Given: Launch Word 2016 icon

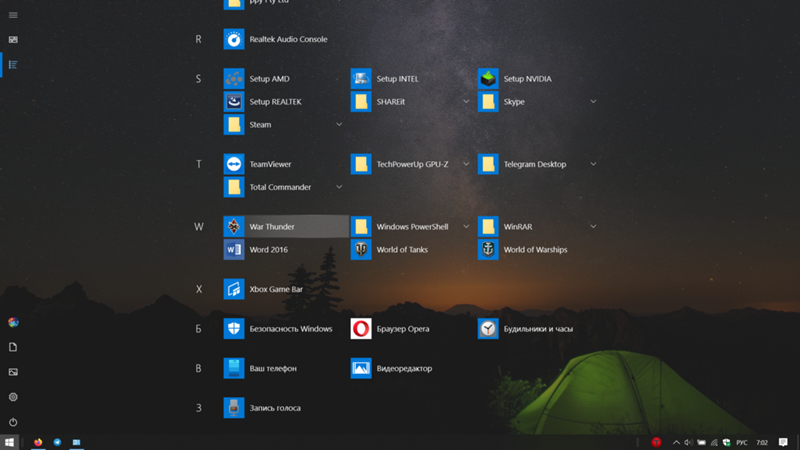Looking at the screenshot, I should click(234, 249).
